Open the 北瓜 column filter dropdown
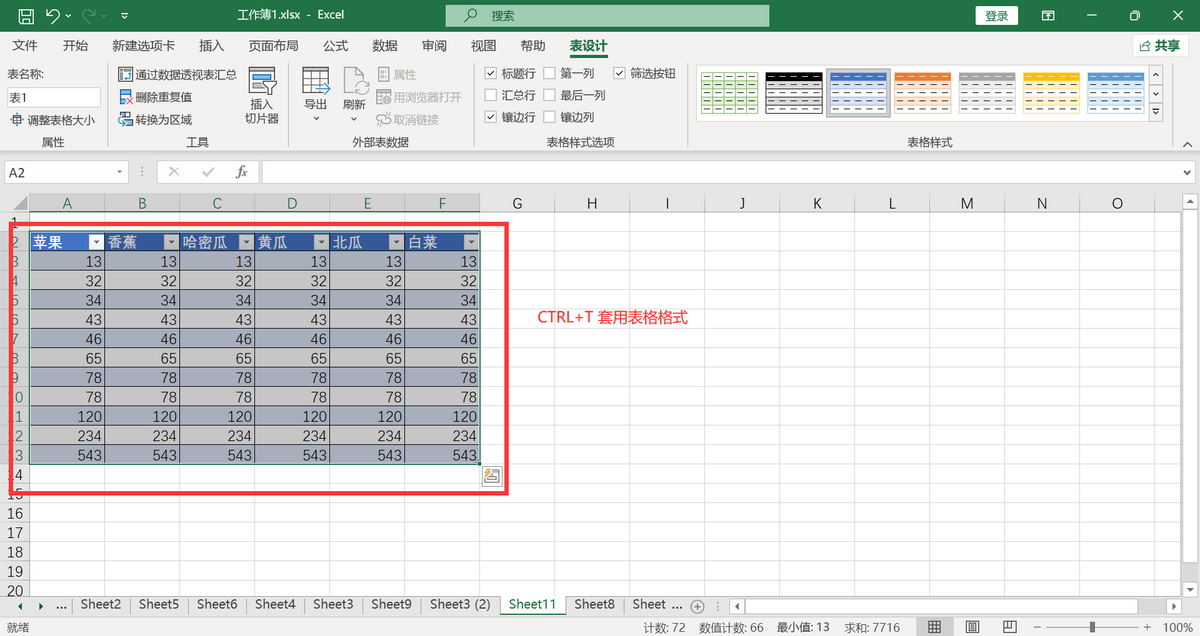Viewport: 1200px width, 636px height. coord(395,242)
